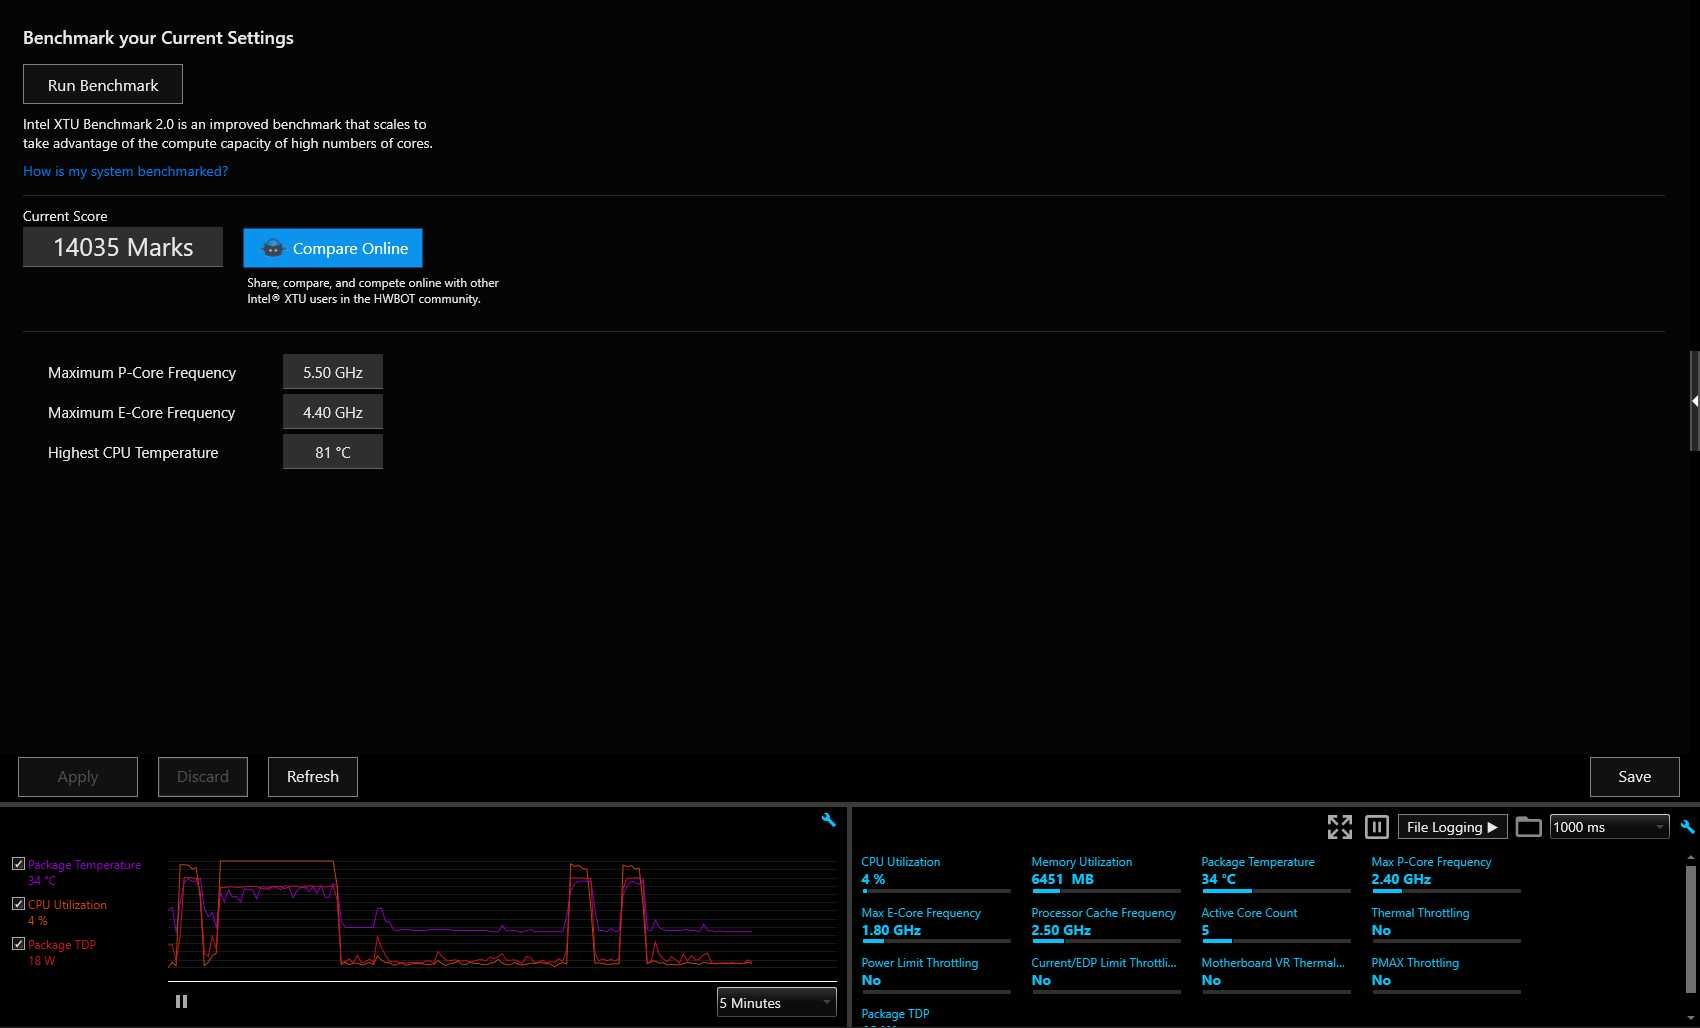Open the 1000 ms polling interval dropdown

click(x=1609, y=827)
